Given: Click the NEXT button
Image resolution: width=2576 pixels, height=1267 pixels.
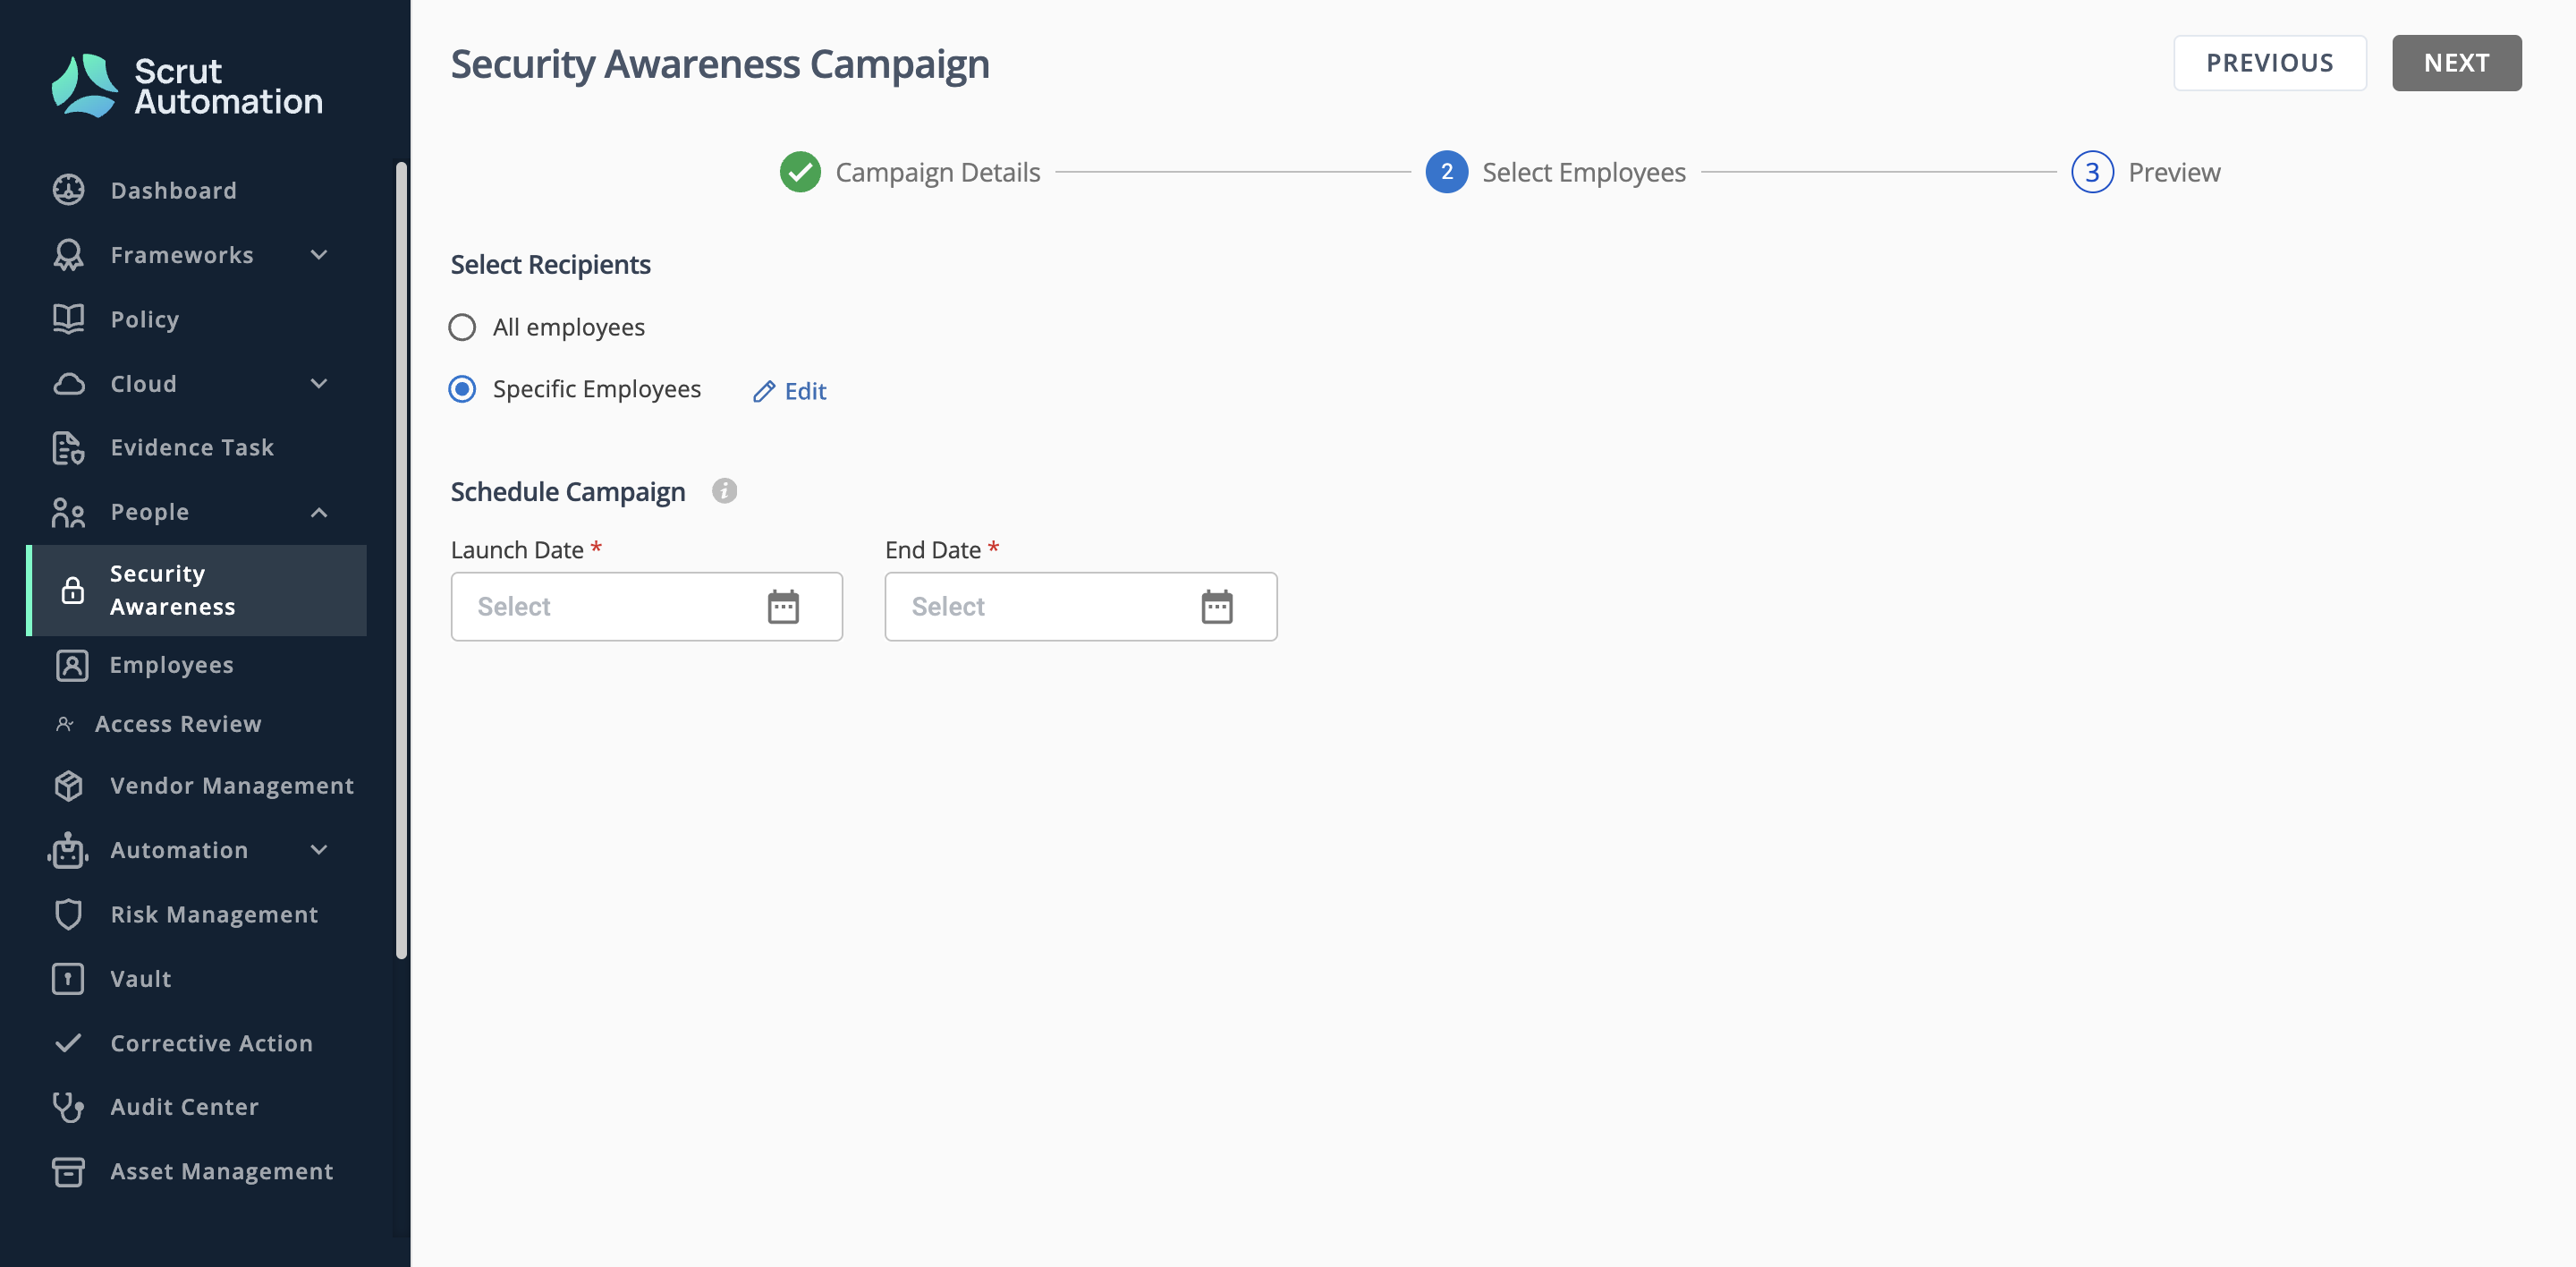Looking at the screenshot, I should pos(2456,63).
